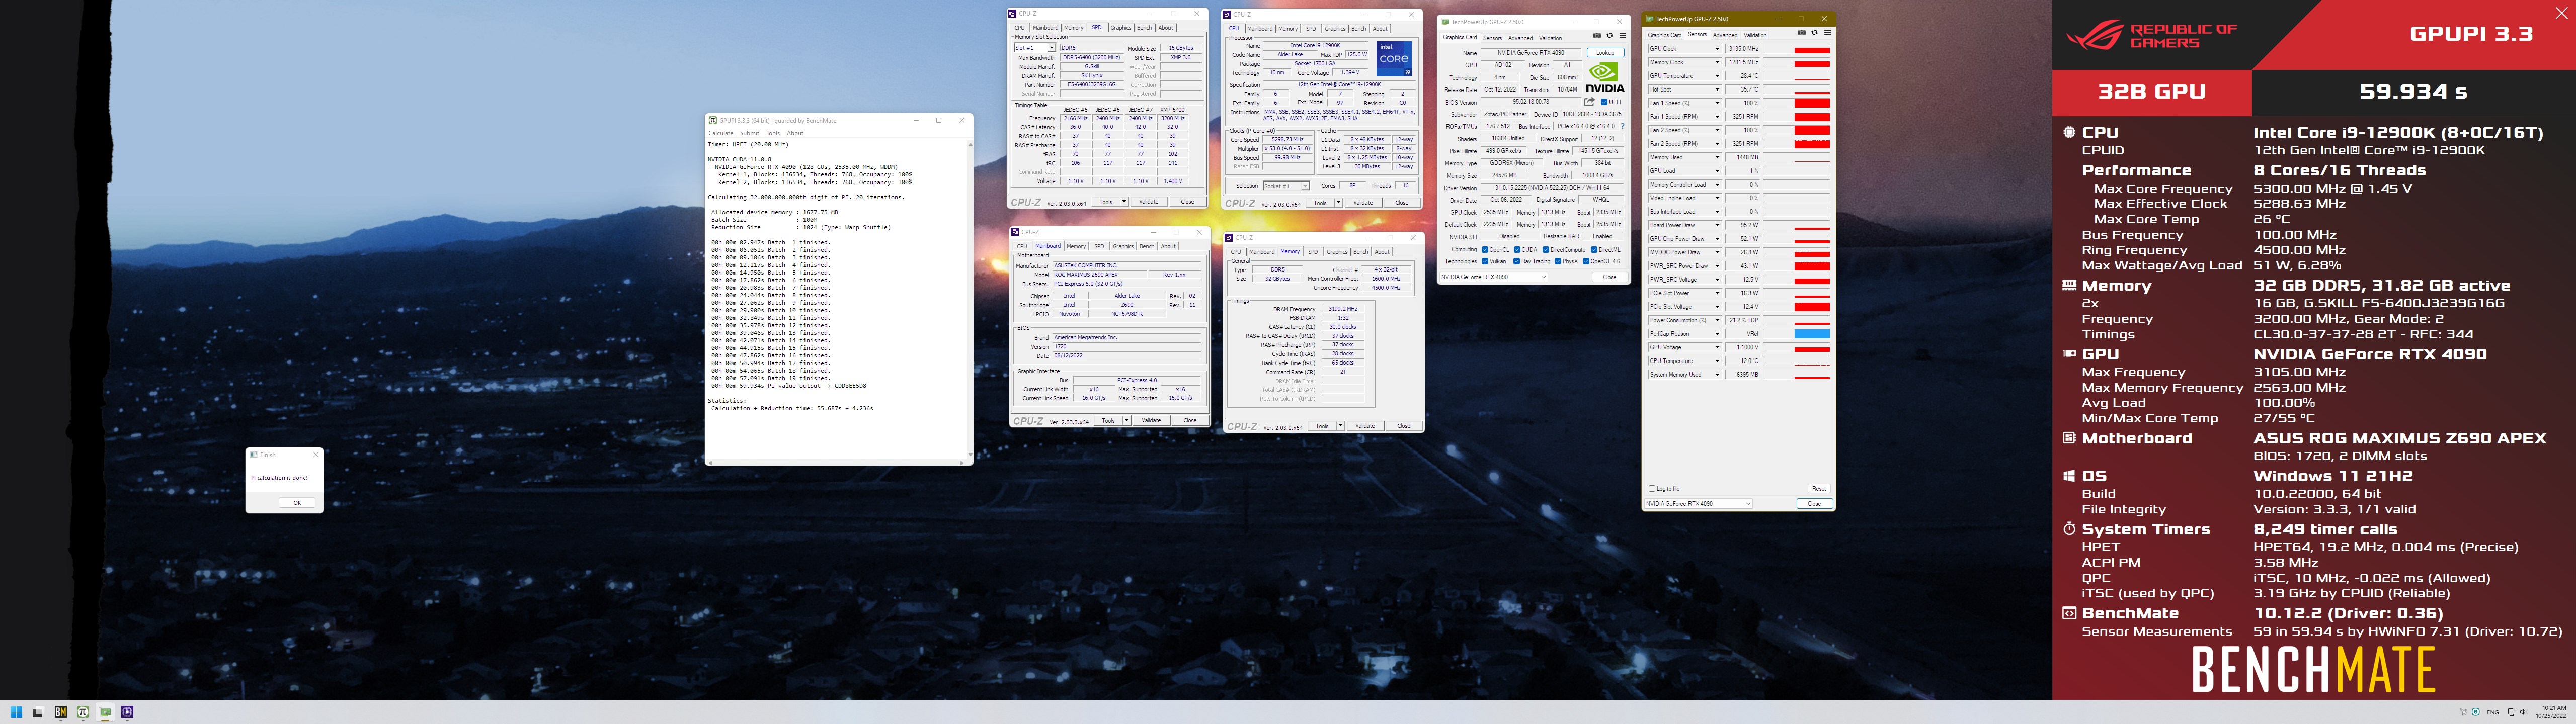Click the camera icon in GPU-Z Sensors window

tap(1802, 33)
